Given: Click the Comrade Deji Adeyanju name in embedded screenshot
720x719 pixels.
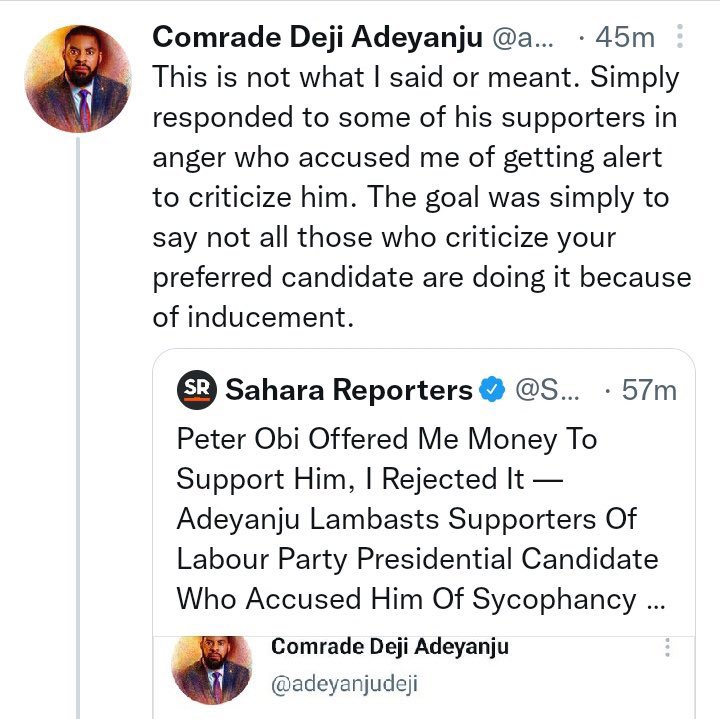Looking at the screenshot, I should click(x=390, y=646).
